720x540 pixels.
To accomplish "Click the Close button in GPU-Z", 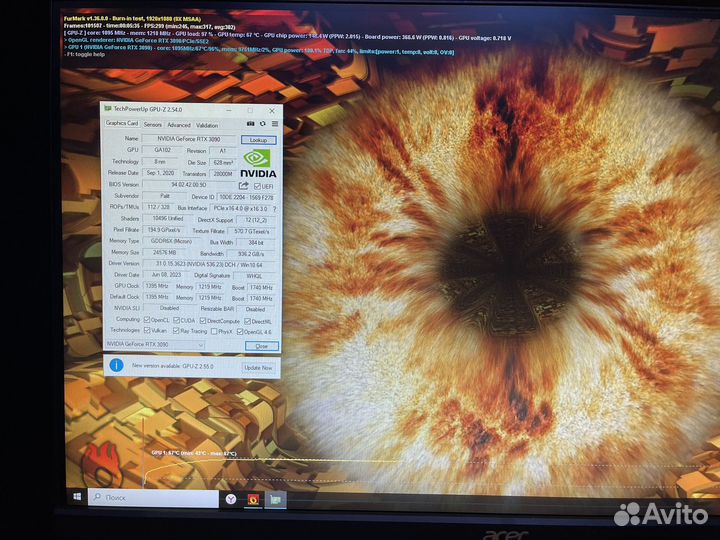I will point(261,346).
